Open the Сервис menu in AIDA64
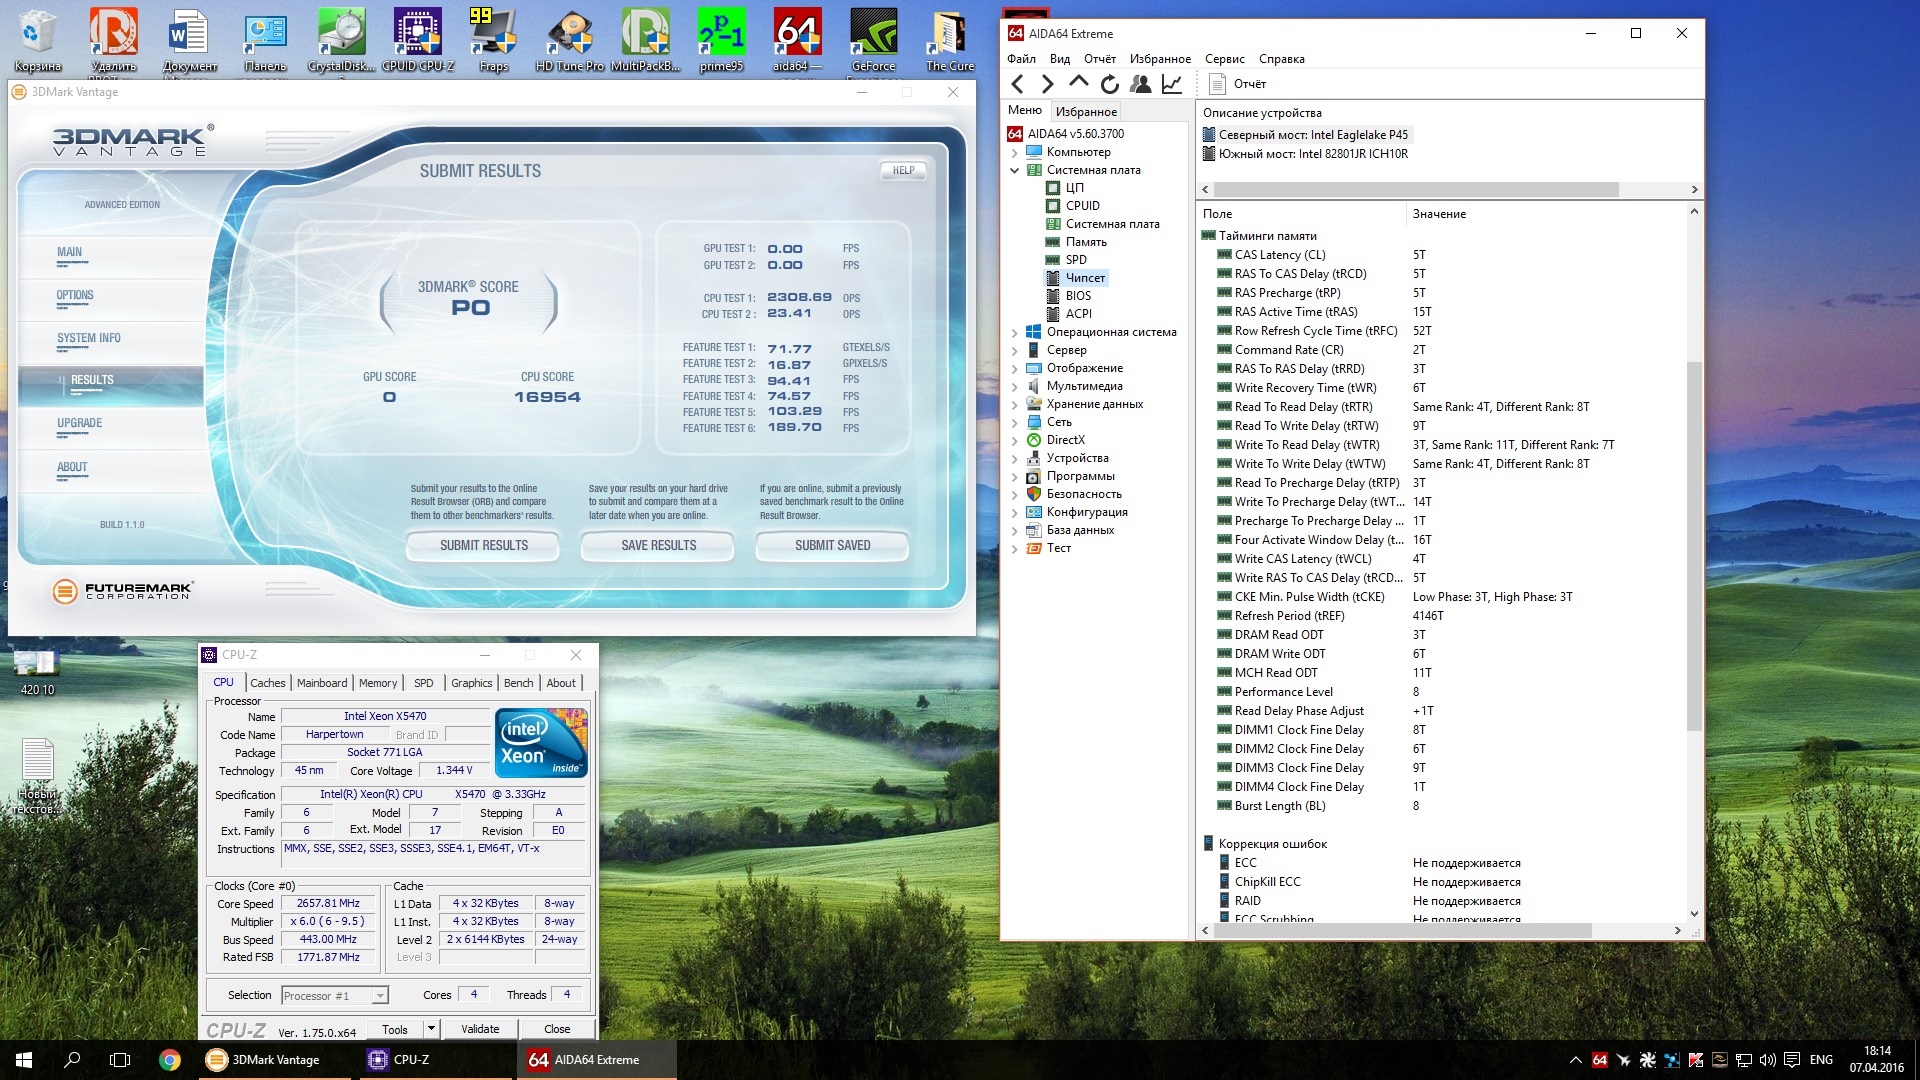Image resolution: width=1920 pixels, height=1080 pixels. pyautogui.click(x=1224, y=59)
